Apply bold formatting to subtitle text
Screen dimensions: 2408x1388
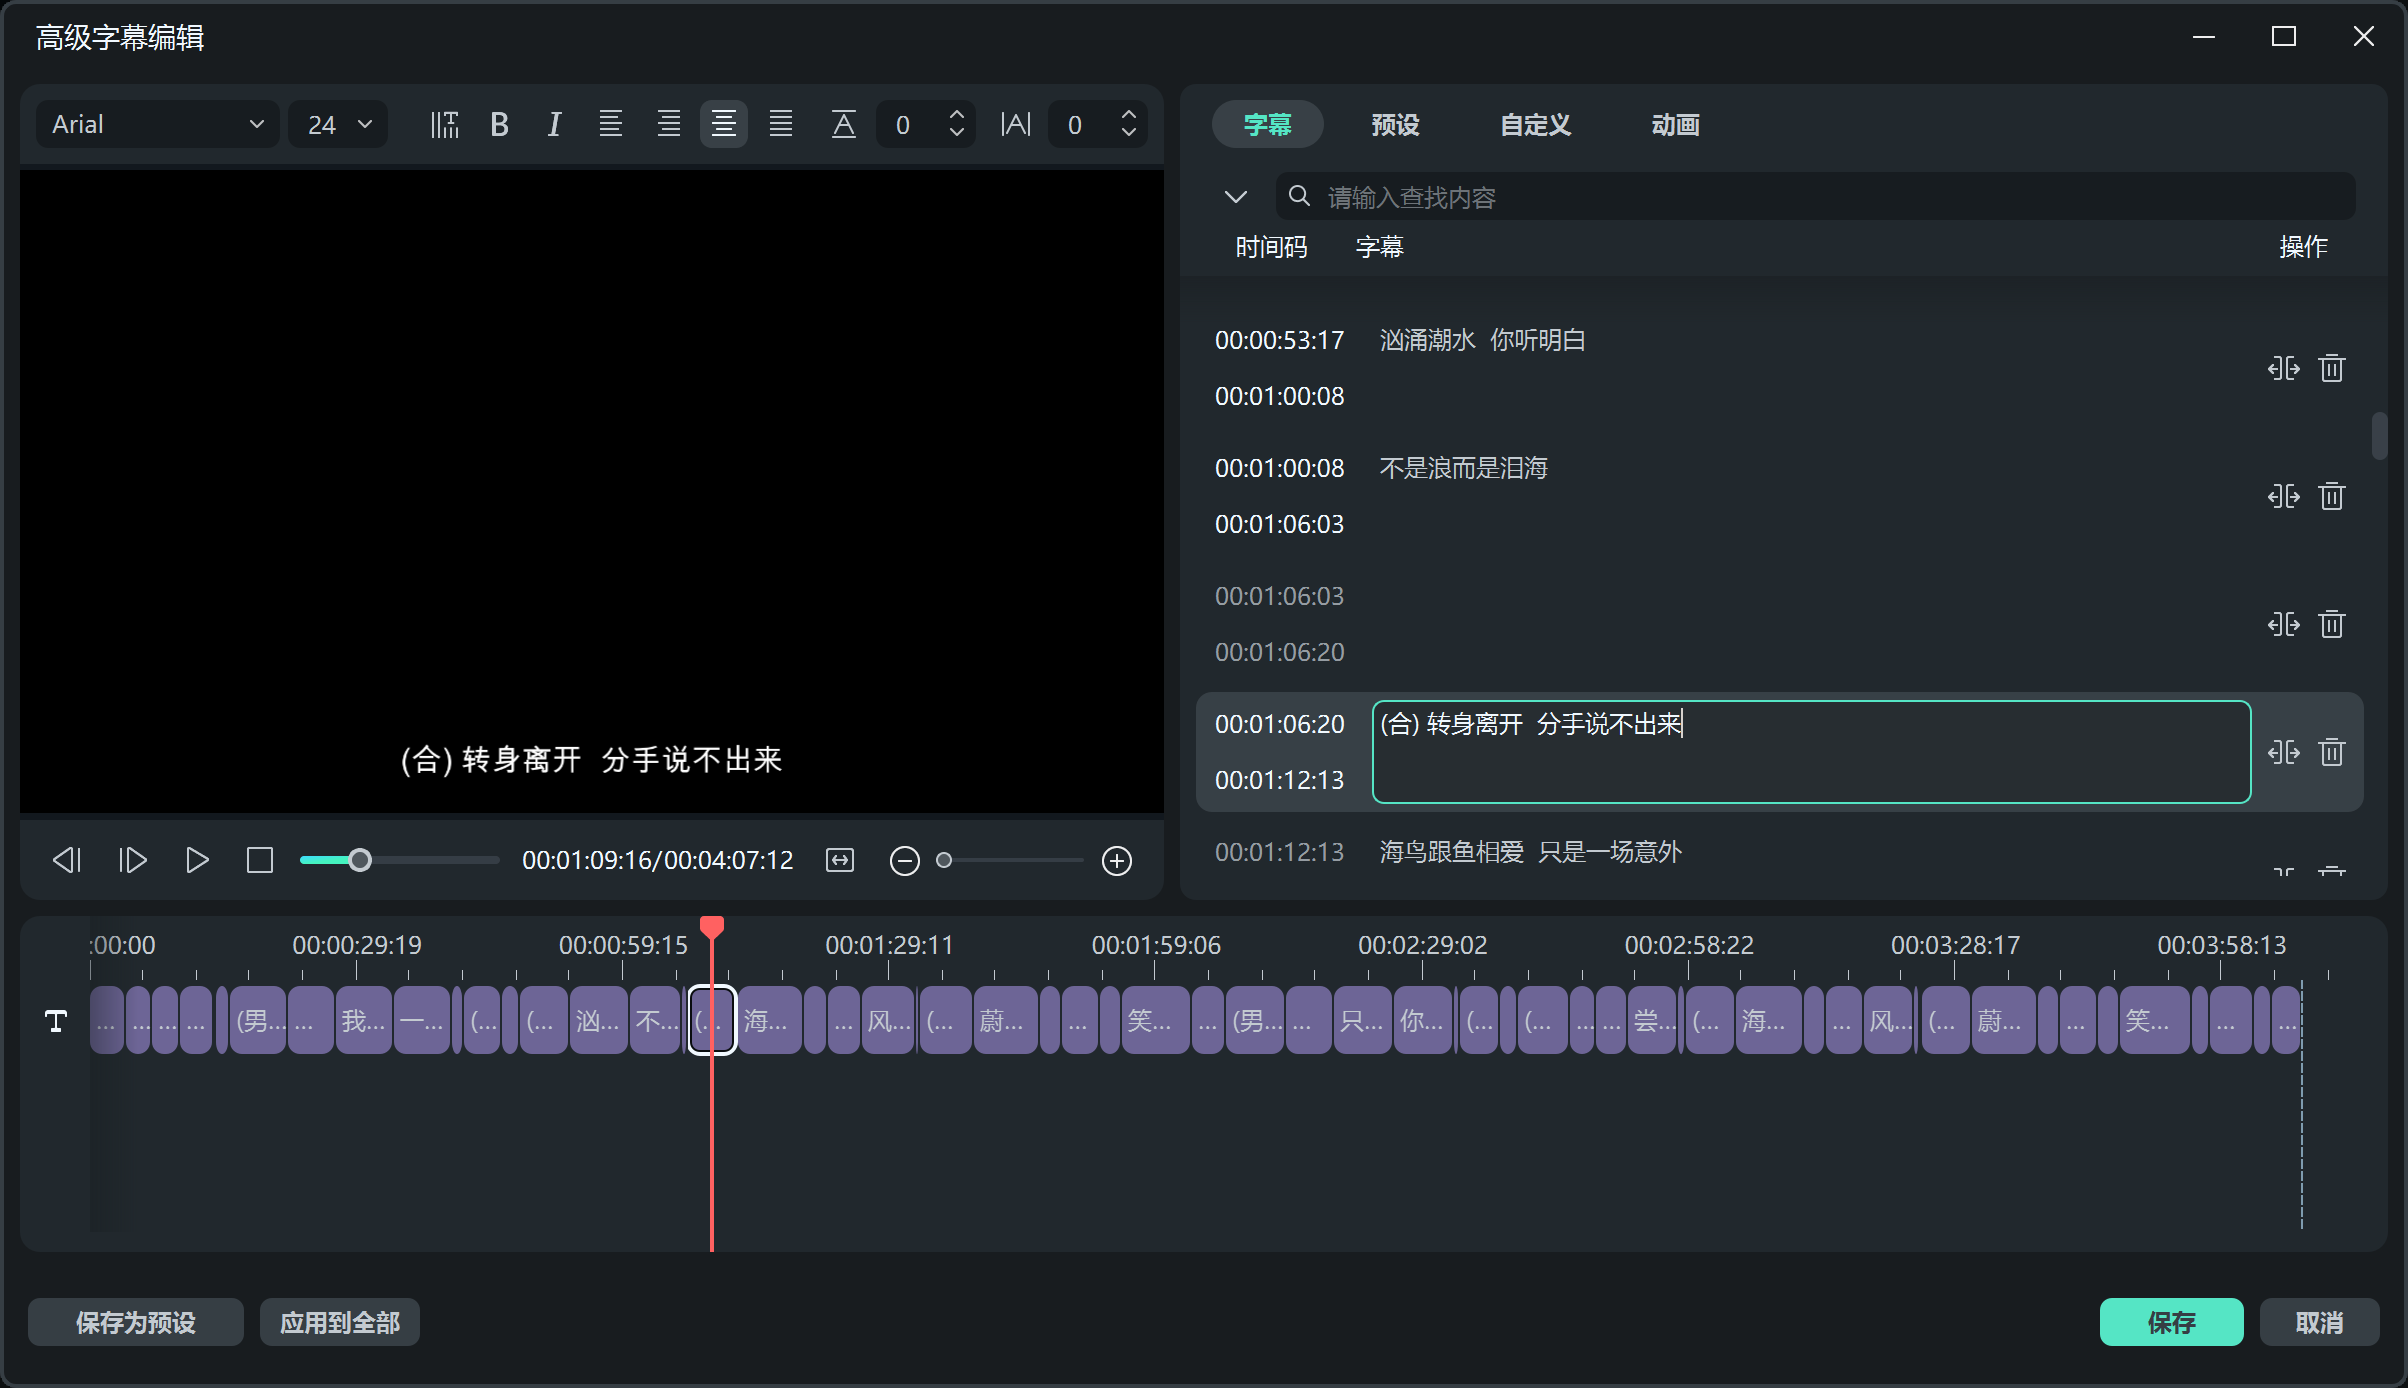(500, 124)
